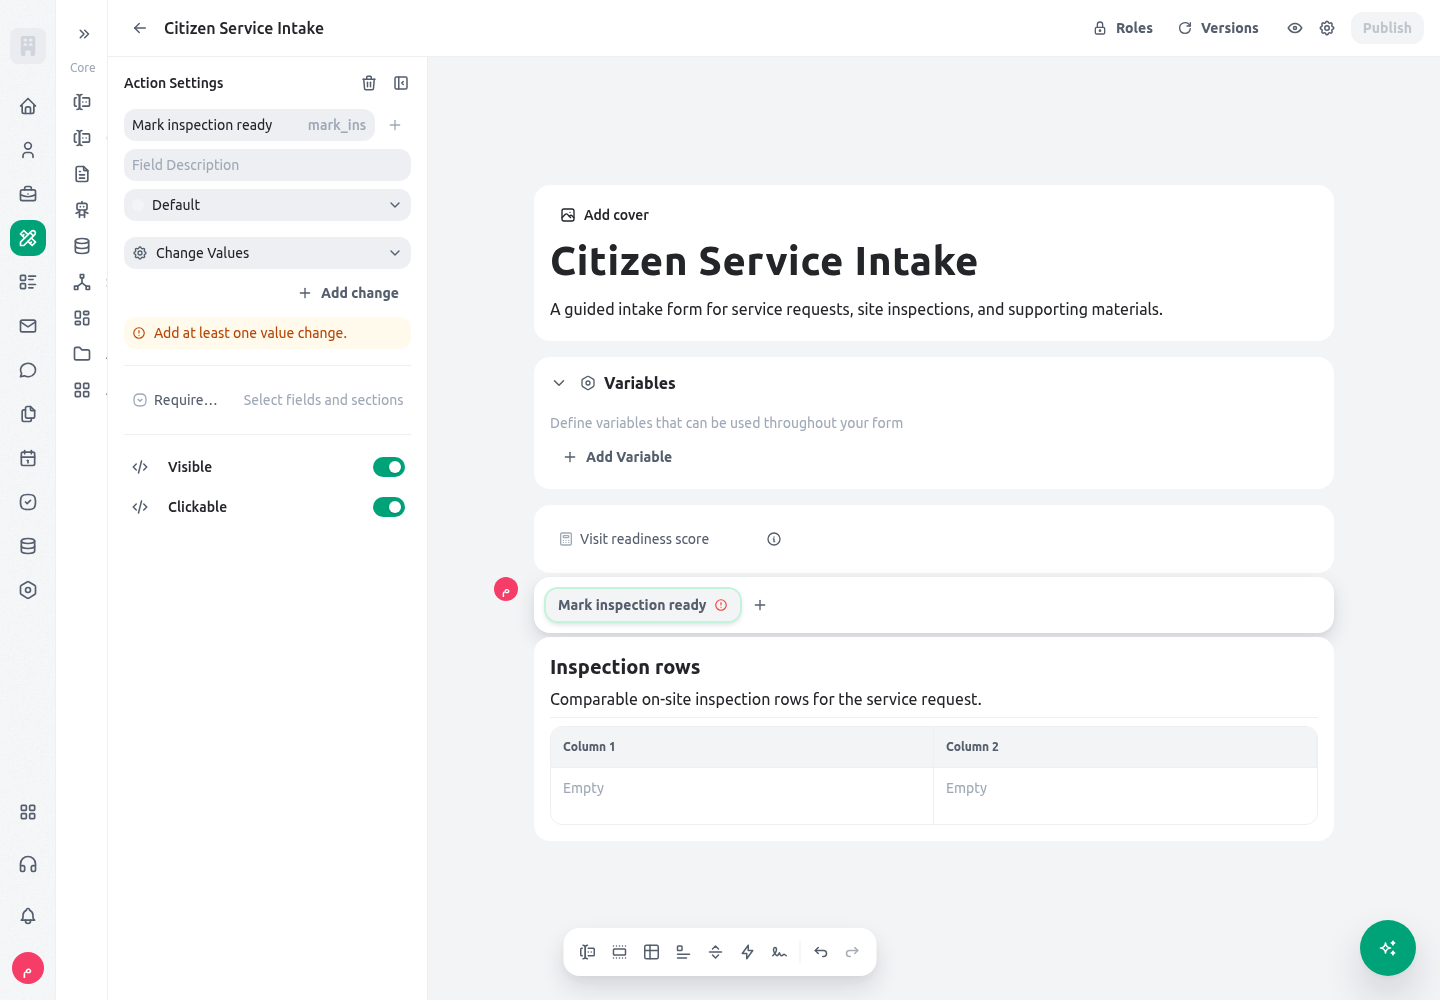Turn off the Visible switch

389,467
